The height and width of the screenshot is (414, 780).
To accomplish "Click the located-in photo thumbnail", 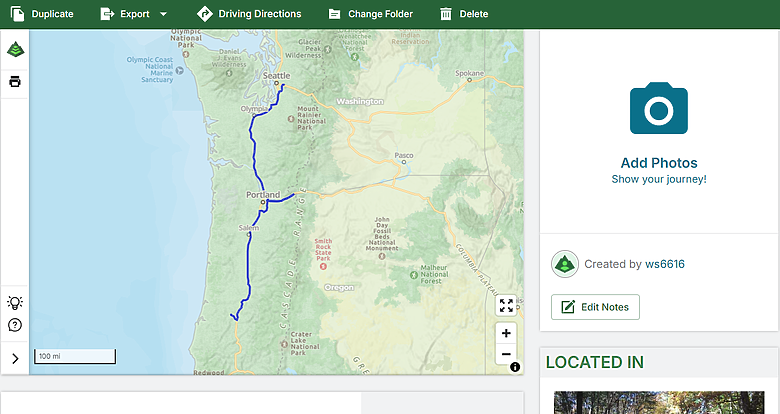I will point(659,403).
